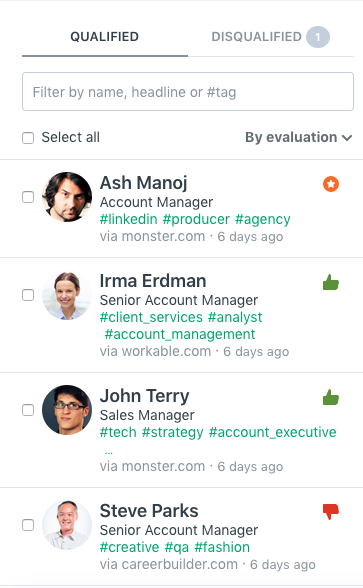Viewport: 363px width, 588px height.
Task: Open Irma Erdman's profile photo
Action: point(67,296)
